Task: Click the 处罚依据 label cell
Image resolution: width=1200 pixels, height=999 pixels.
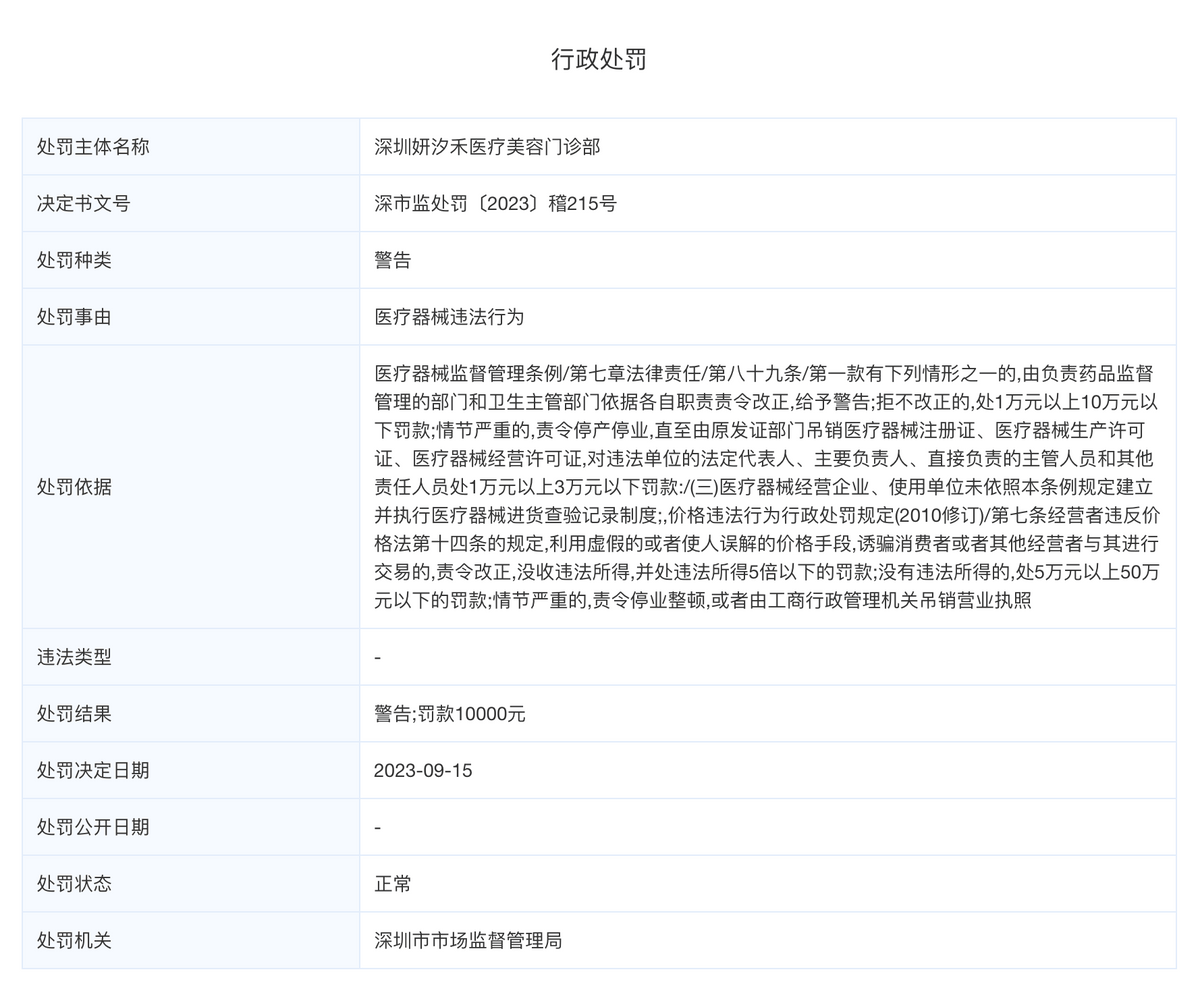Action: click(74, 487)
